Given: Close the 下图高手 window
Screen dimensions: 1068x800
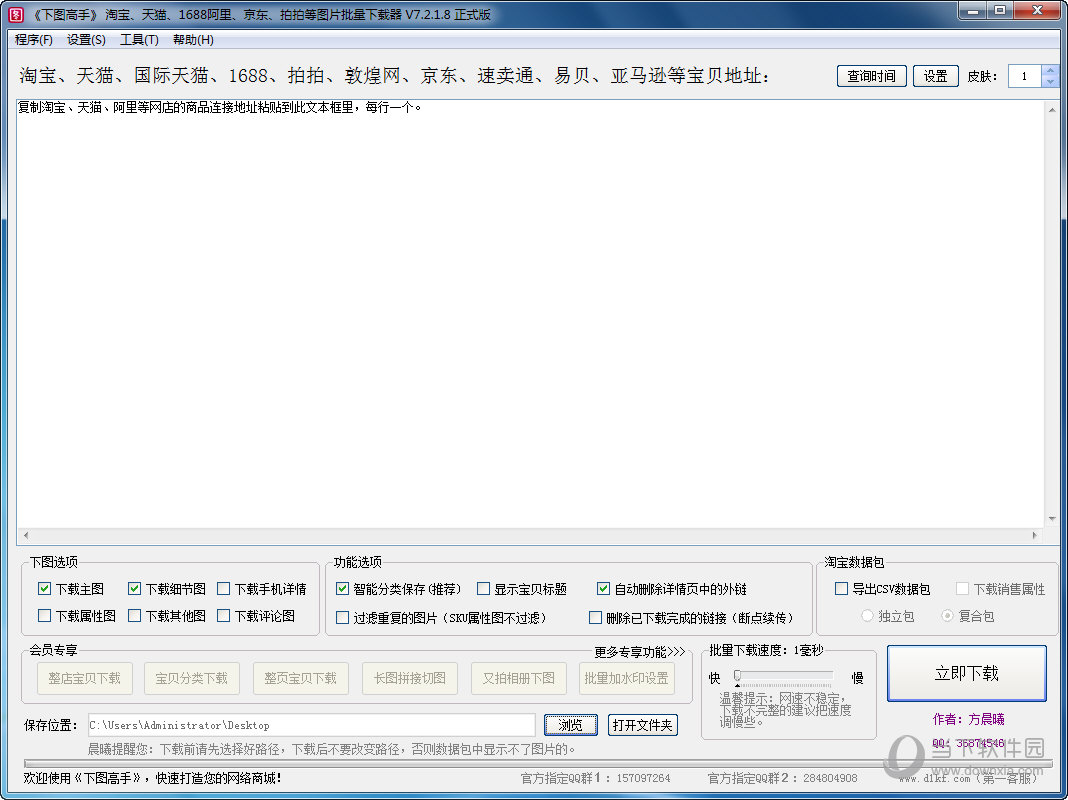Looking at the screenshot, I should point(1037,11).
